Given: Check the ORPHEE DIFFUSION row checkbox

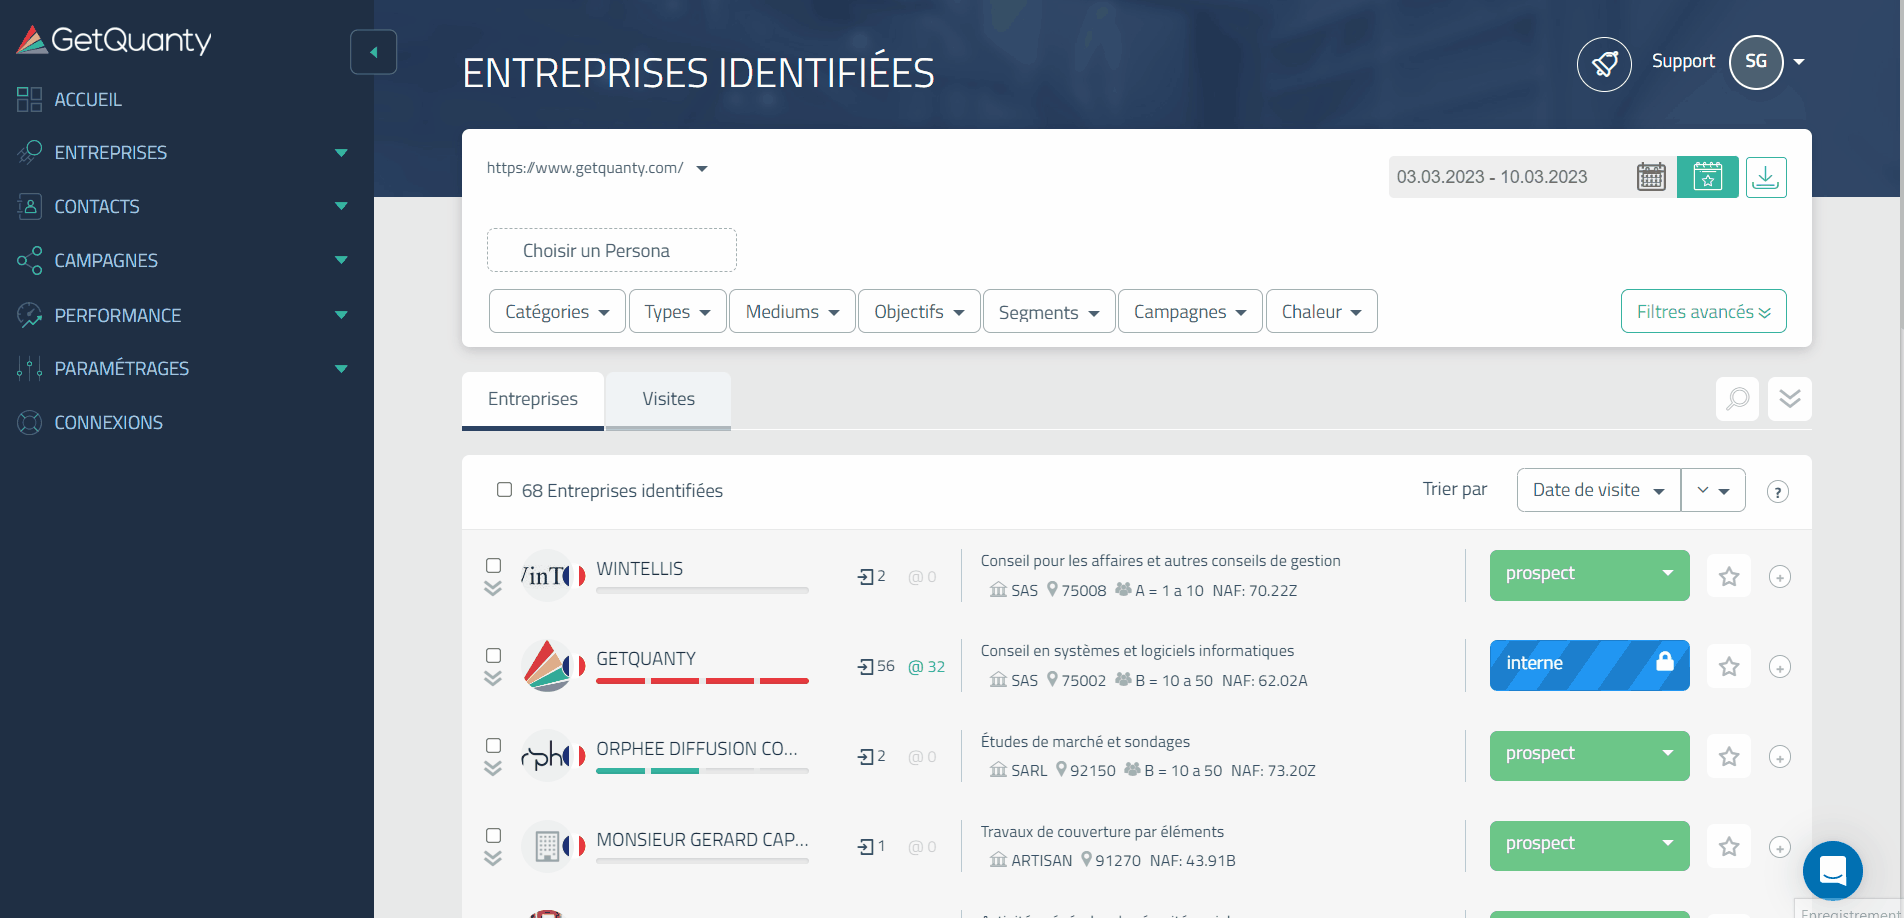Looking at the screenshot, I should pos(493,745).
